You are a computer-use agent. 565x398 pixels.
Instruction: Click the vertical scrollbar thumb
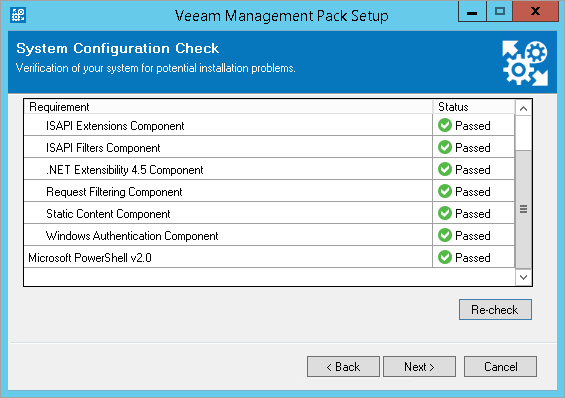524,209
